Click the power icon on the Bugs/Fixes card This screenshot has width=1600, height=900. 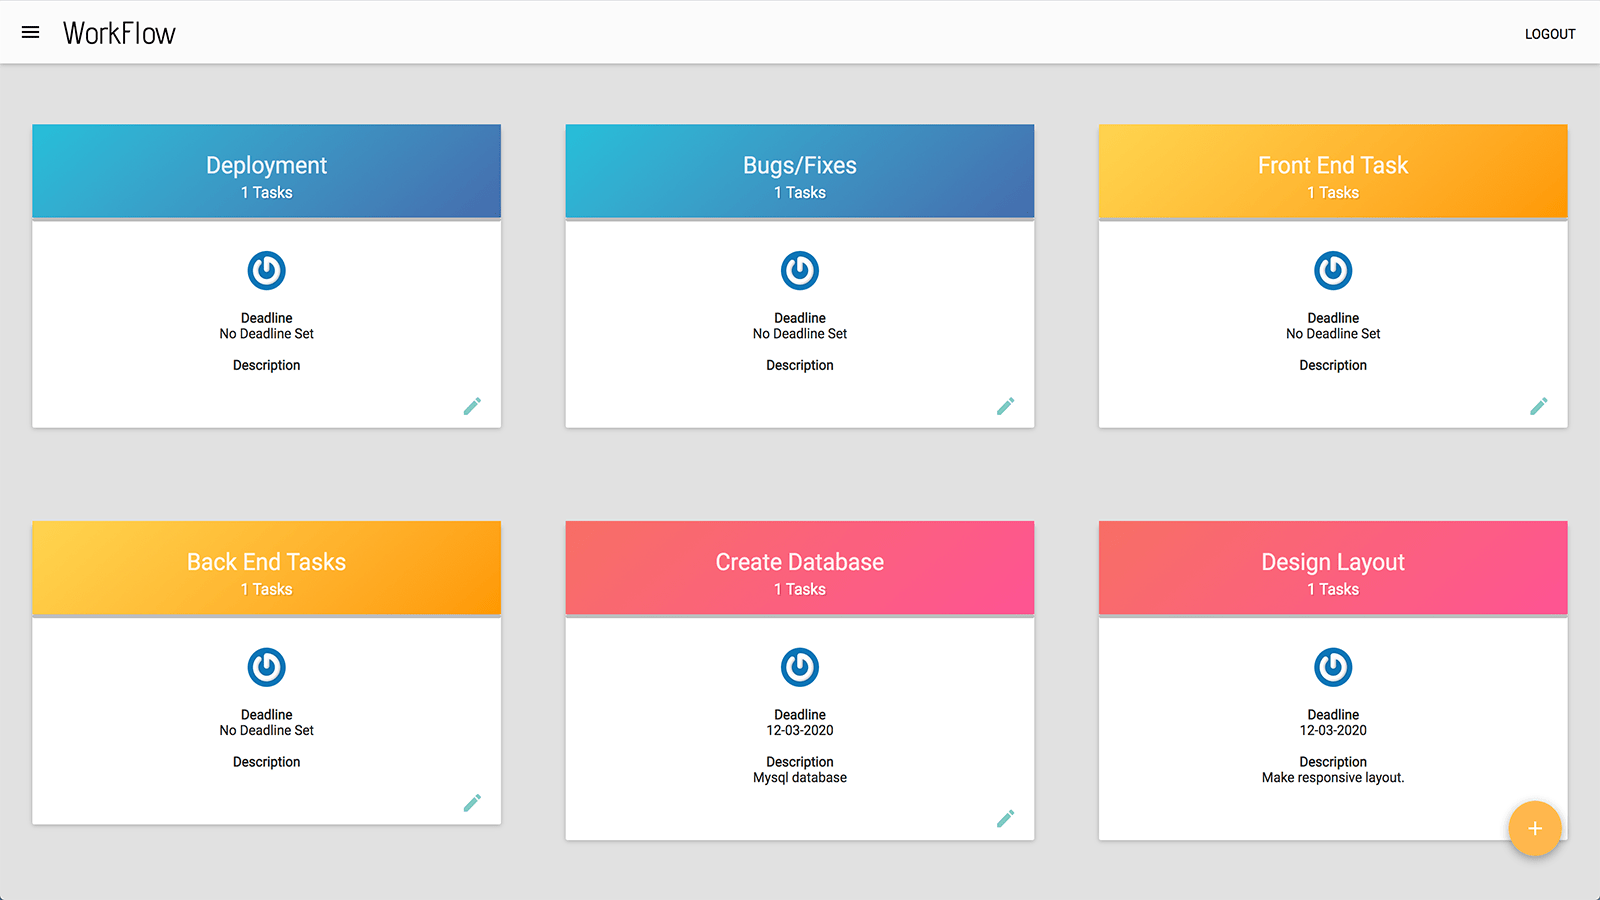point(800,270)
